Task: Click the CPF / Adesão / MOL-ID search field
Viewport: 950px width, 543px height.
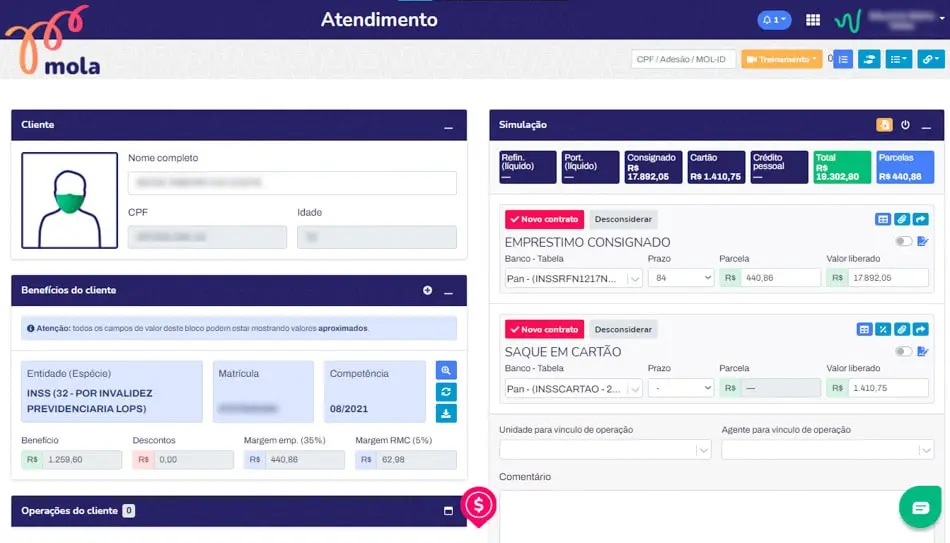Action: coord(683,59)
